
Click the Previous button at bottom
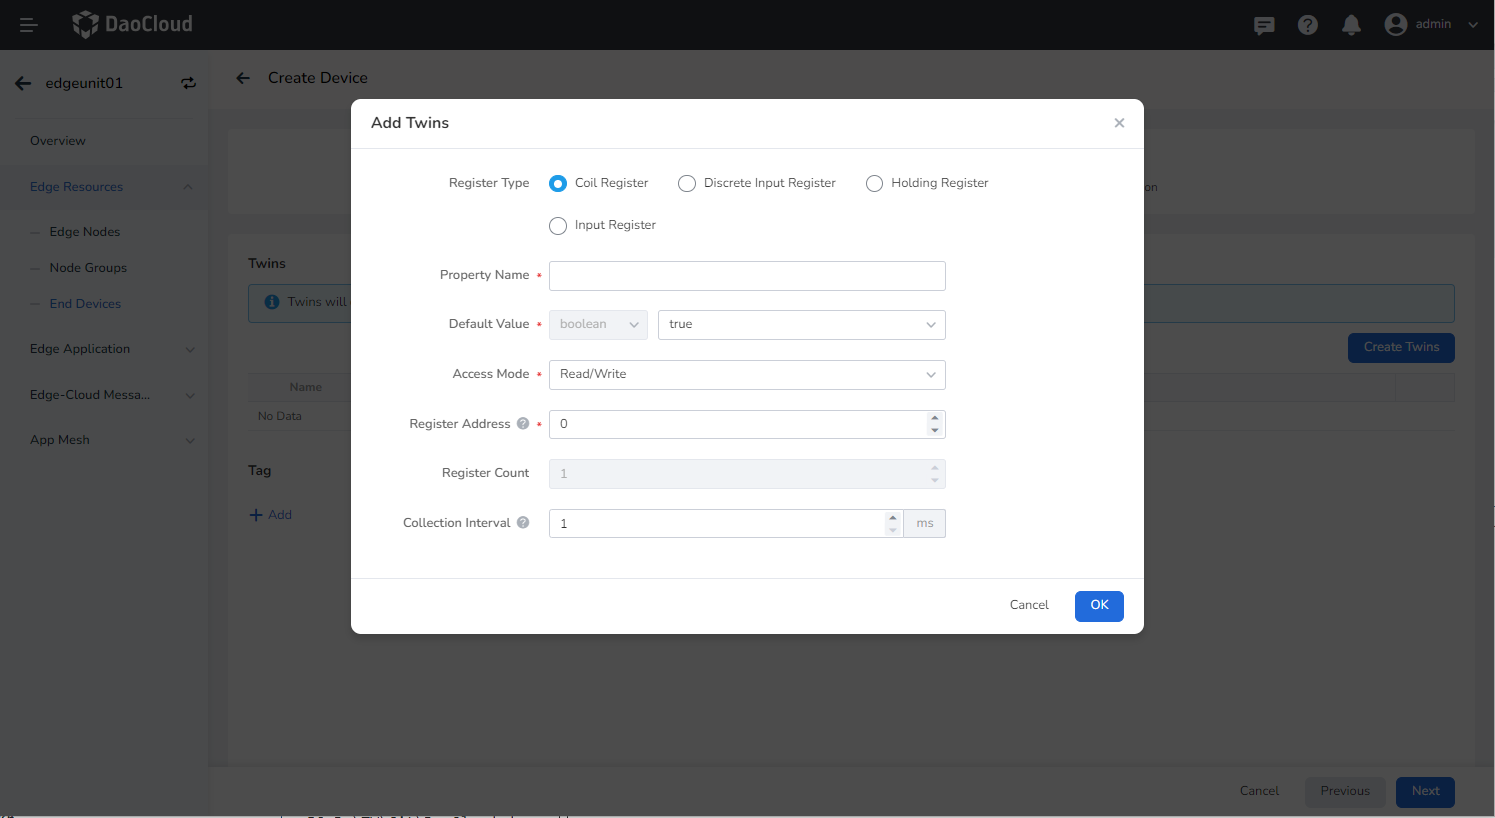tap(1345, 791)
